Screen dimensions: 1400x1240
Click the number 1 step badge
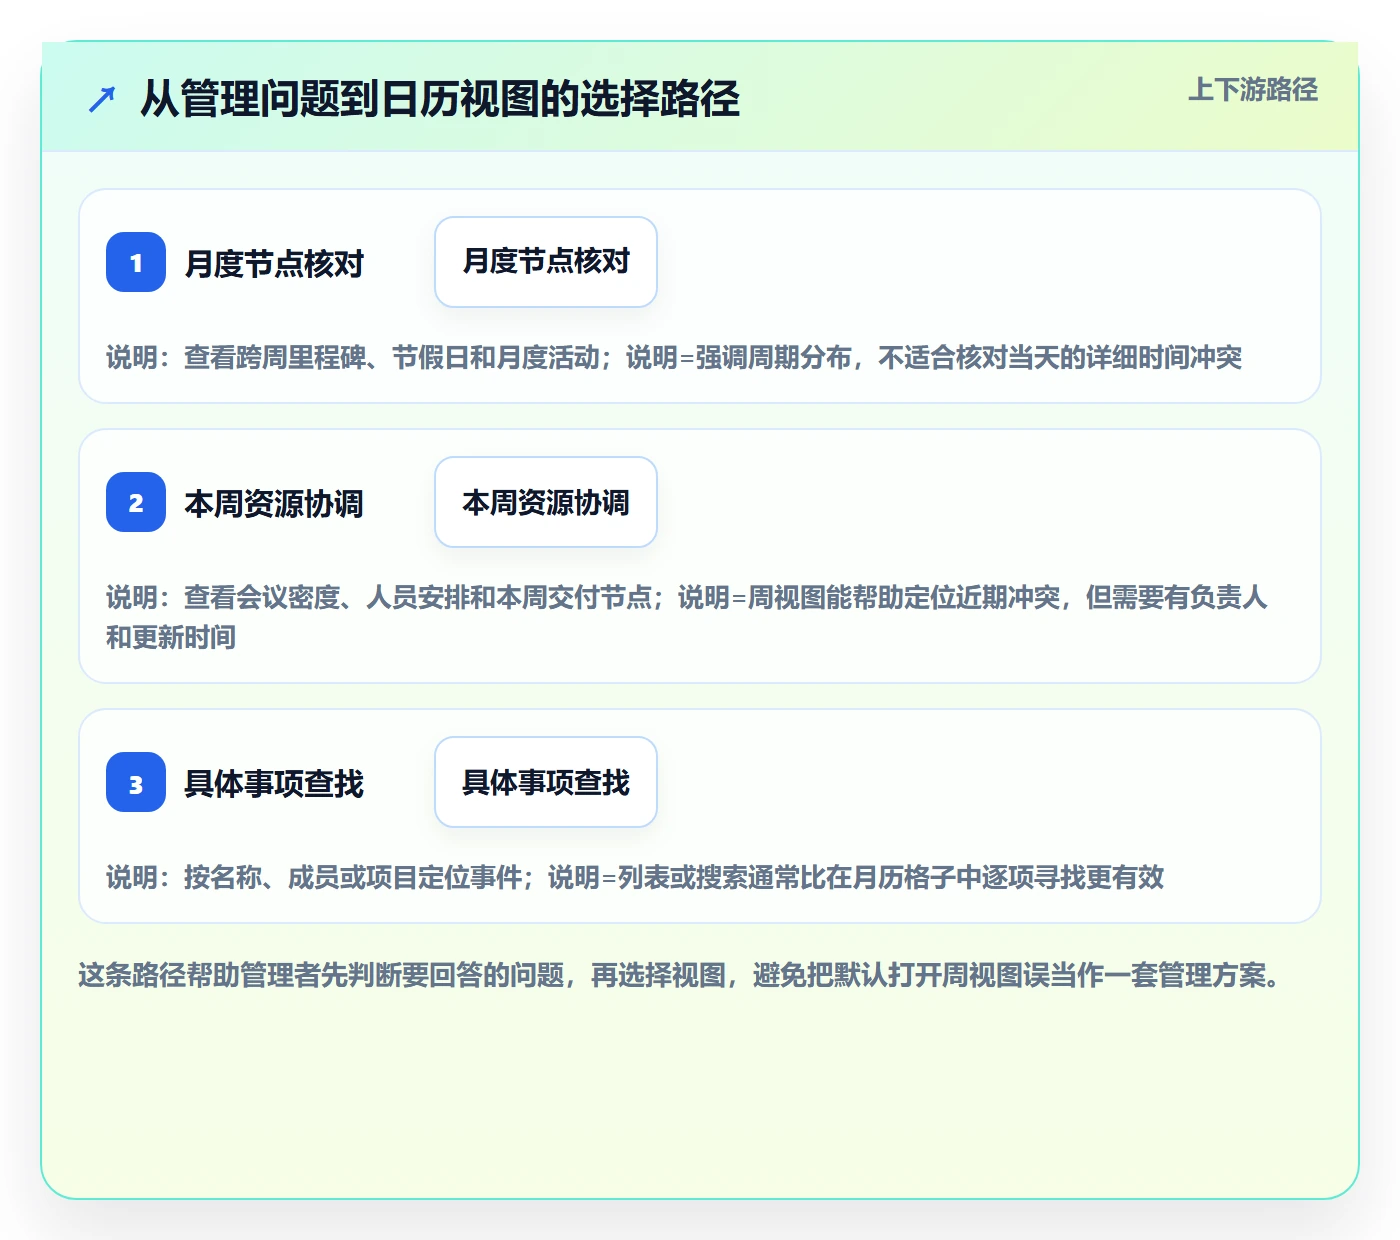pyautogui.click(x=136, y=262)
